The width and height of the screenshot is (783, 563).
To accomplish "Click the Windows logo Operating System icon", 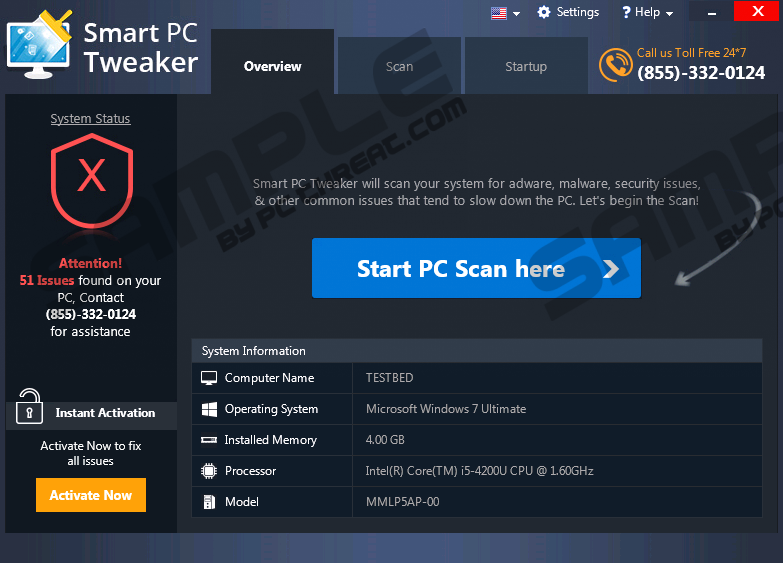I will pos(209,409).
